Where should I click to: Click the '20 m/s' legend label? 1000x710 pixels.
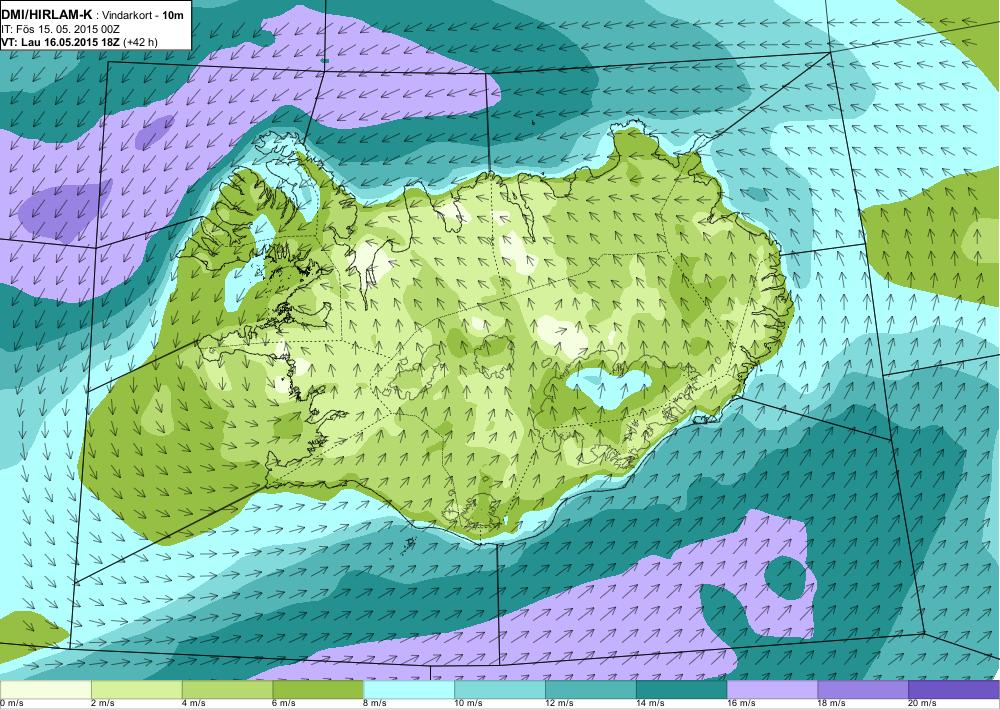(923, 704)
